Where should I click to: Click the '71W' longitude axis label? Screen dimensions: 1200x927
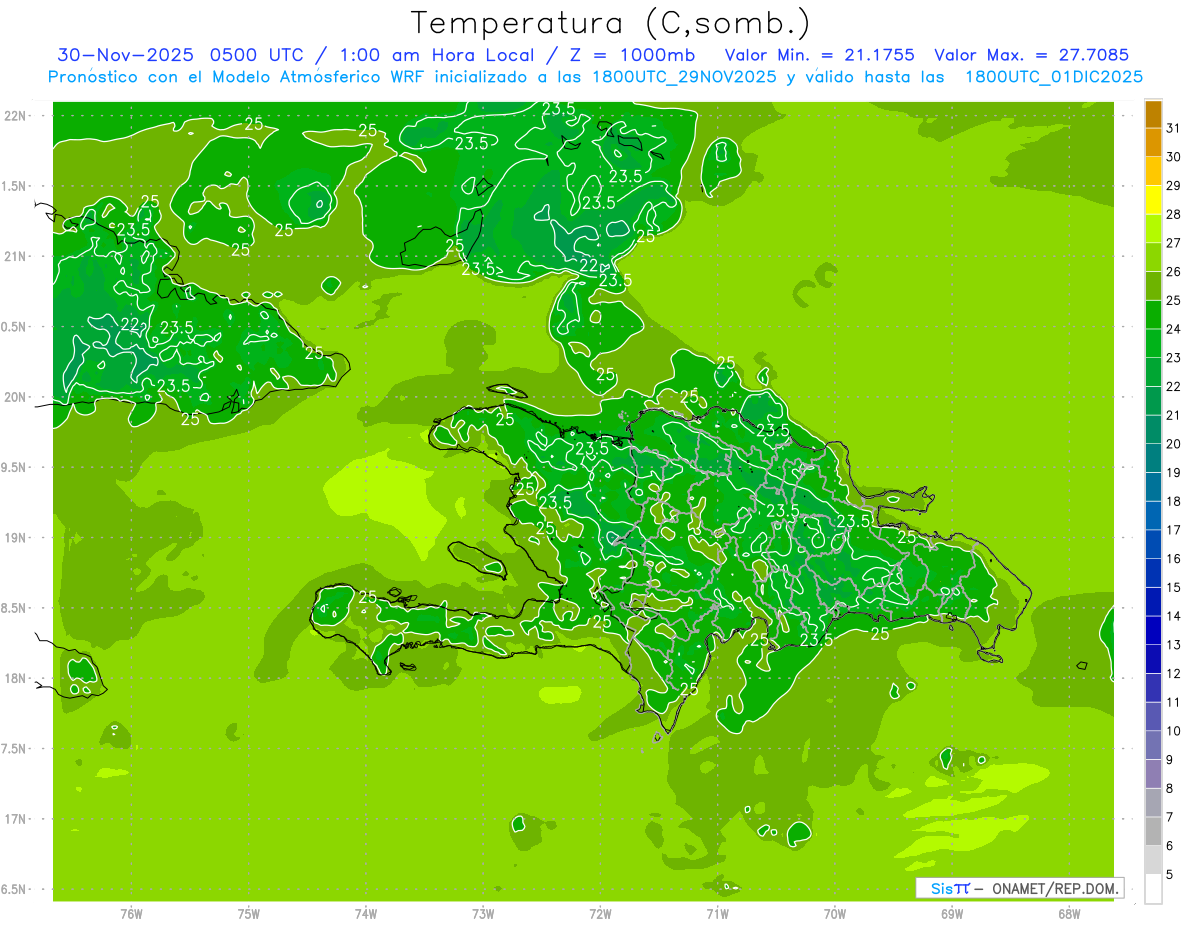coord(717,914)
